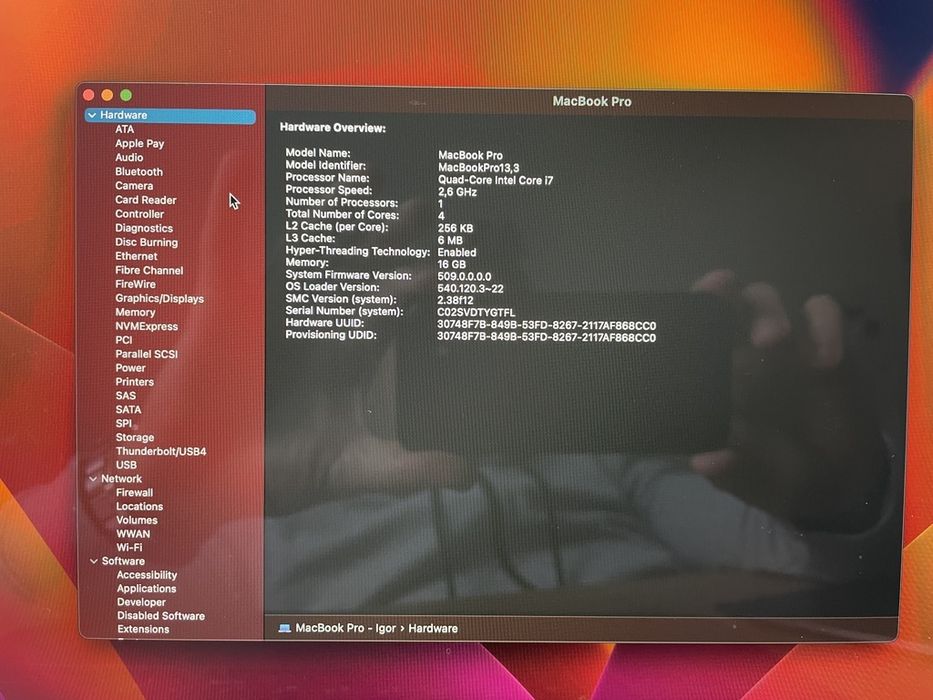933x700 pixels.
Task: Click the Processor Speed value 2,6 GHz
Action: click(x=457, y=192)
